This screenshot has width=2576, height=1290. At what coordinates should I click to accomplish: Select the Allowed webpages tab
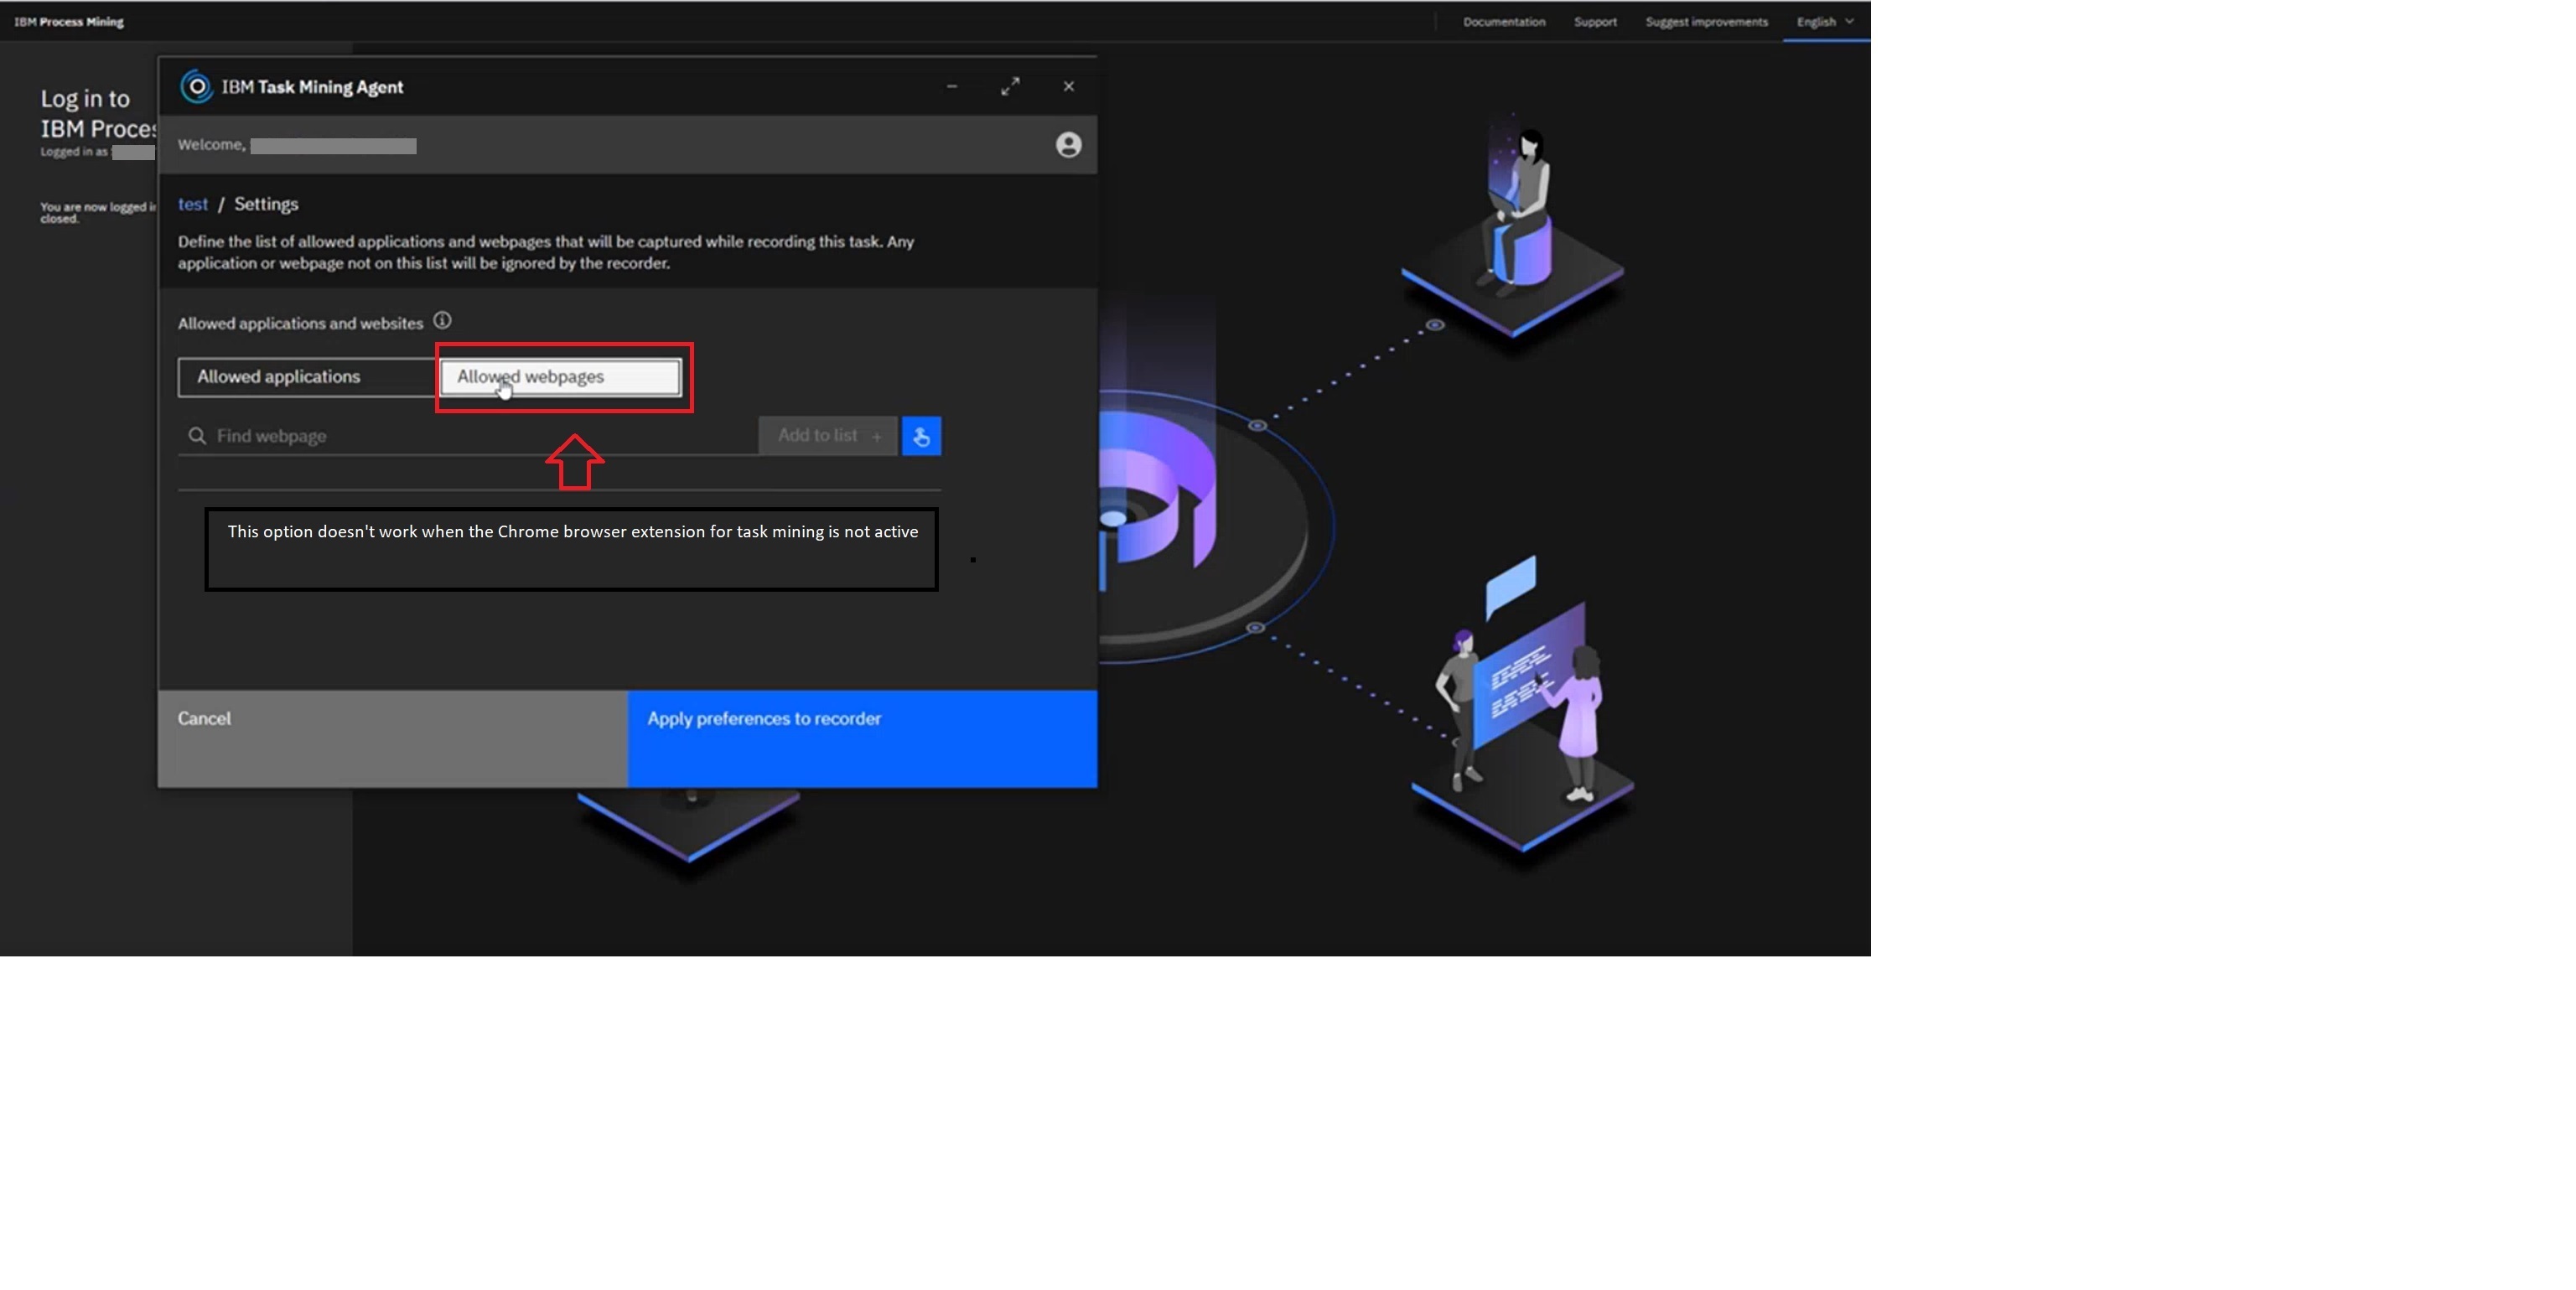click(x=560, y=377)
